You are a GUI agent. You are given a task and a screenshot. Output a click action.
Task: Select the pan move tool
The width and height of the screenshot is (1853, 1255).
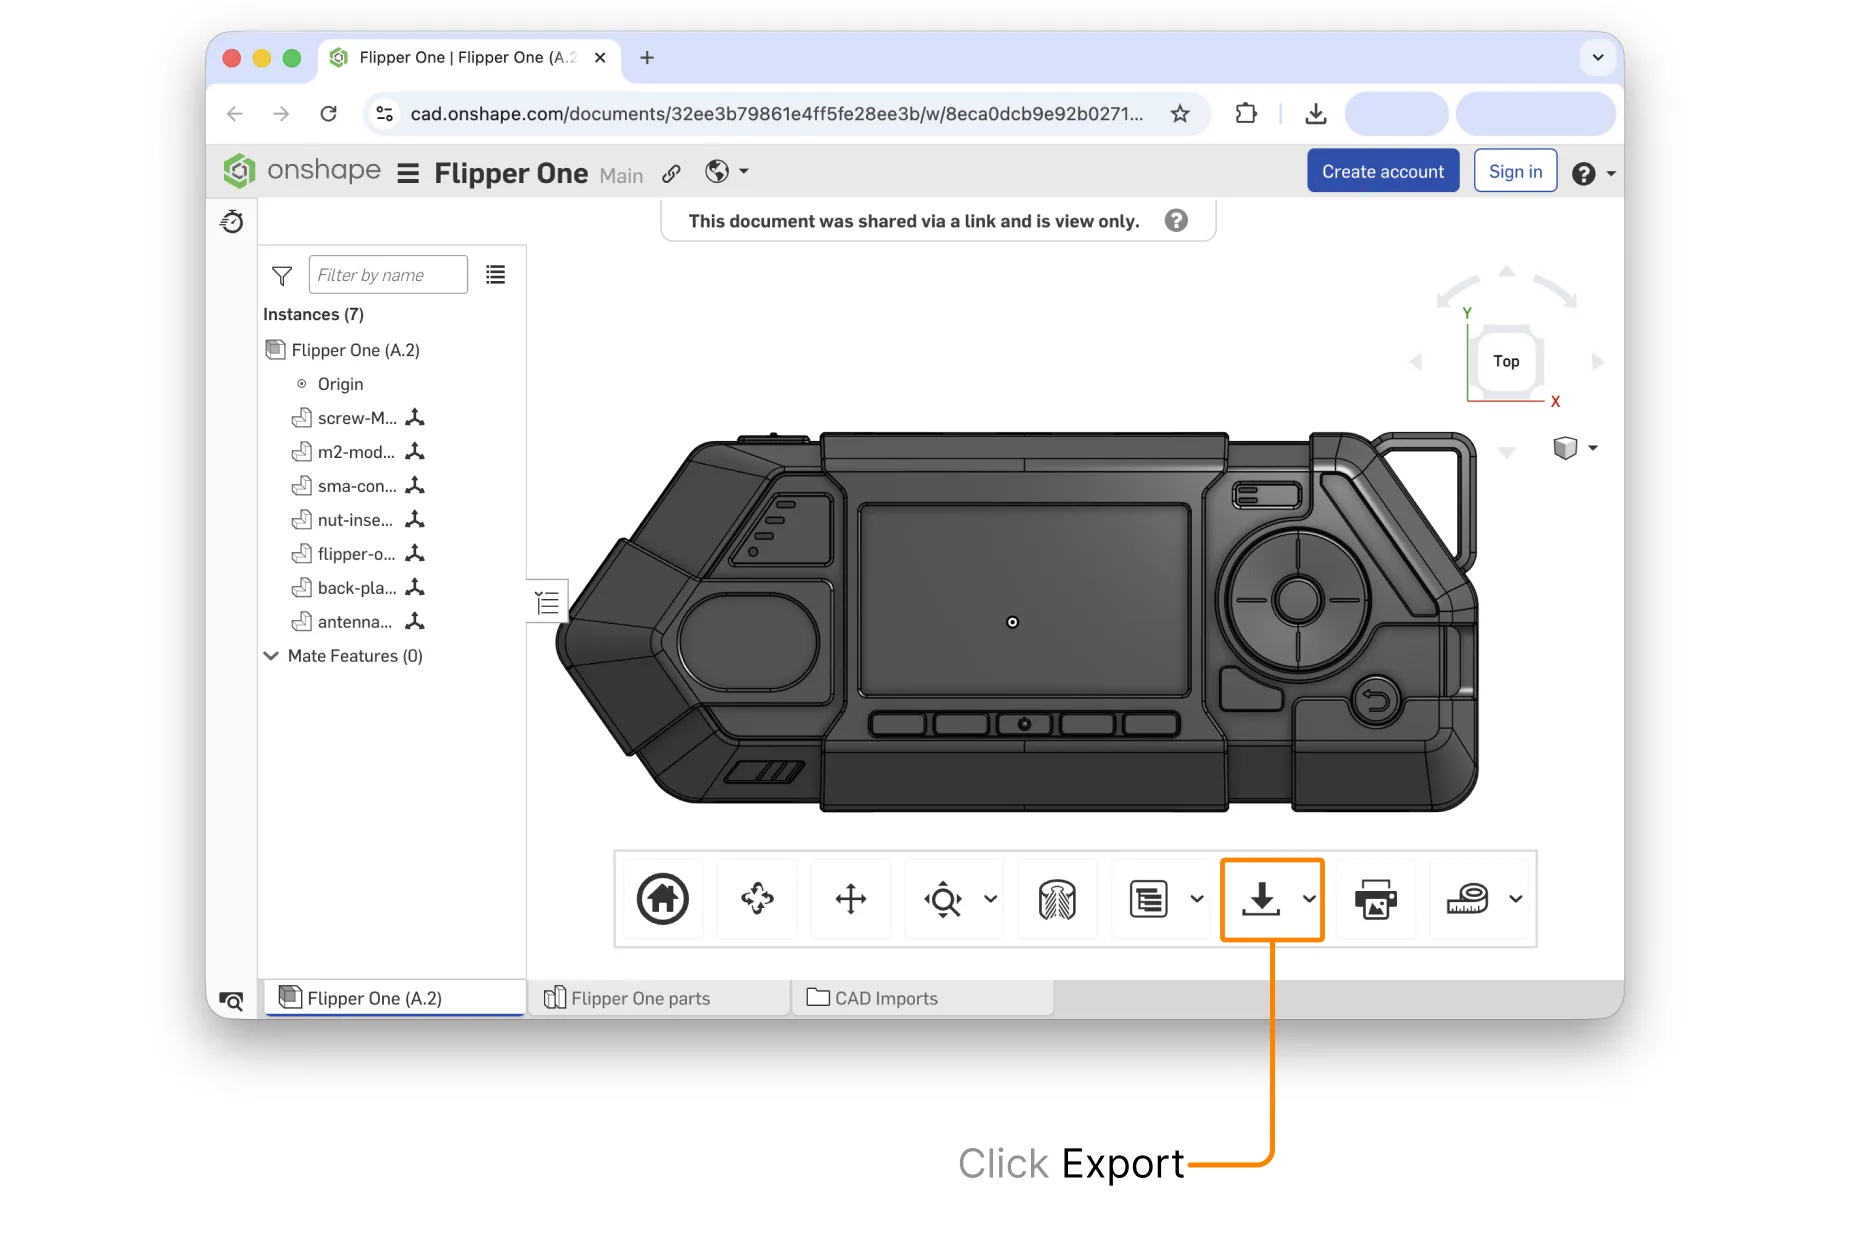click(x=851, y=898)
